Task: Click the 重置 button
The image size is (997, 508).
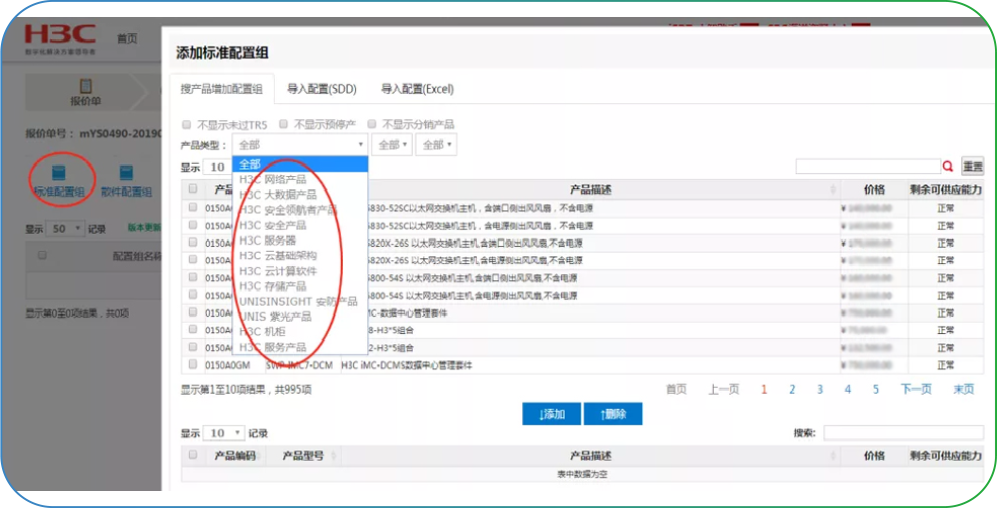Action: pyautogui.click(x=973, y=167)
